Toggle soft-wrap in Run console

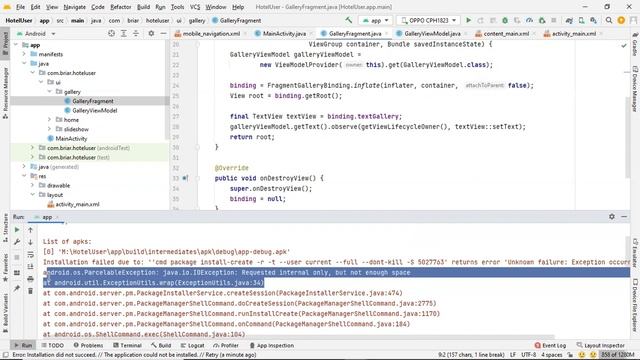(30, 255)
